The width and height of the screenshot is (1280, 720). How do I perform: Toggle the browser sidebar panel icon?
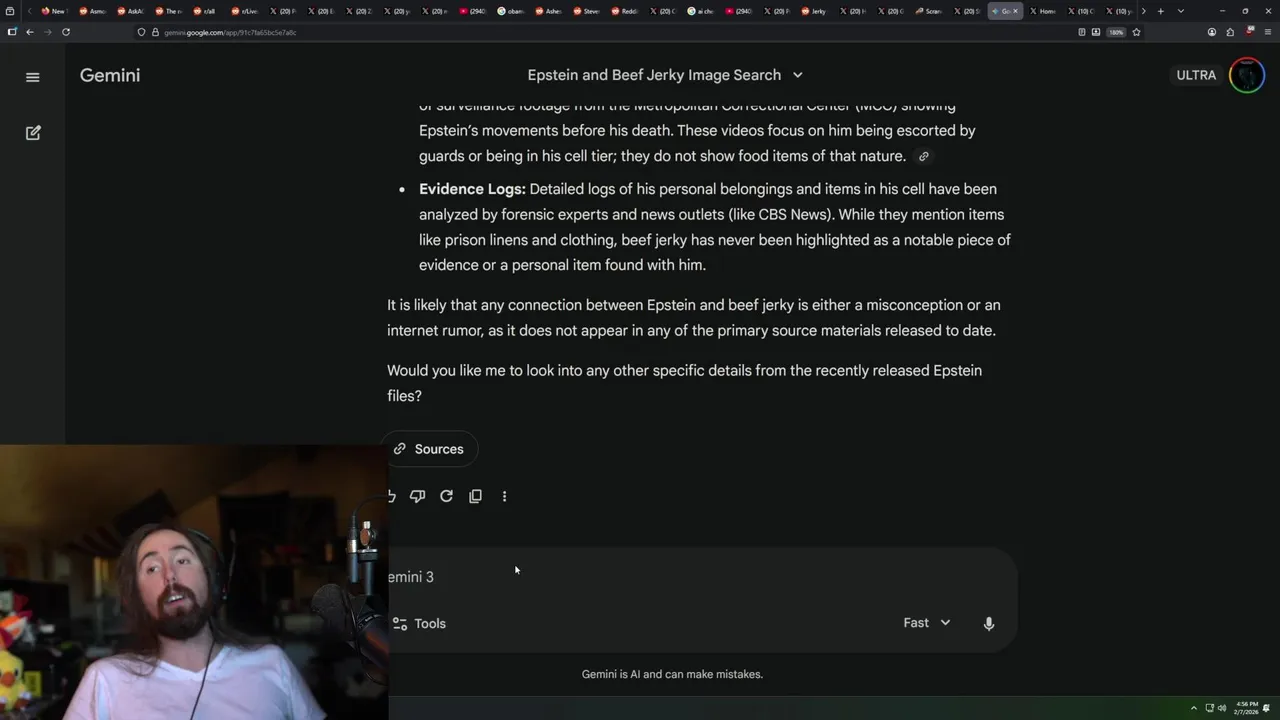click(11, 32)
